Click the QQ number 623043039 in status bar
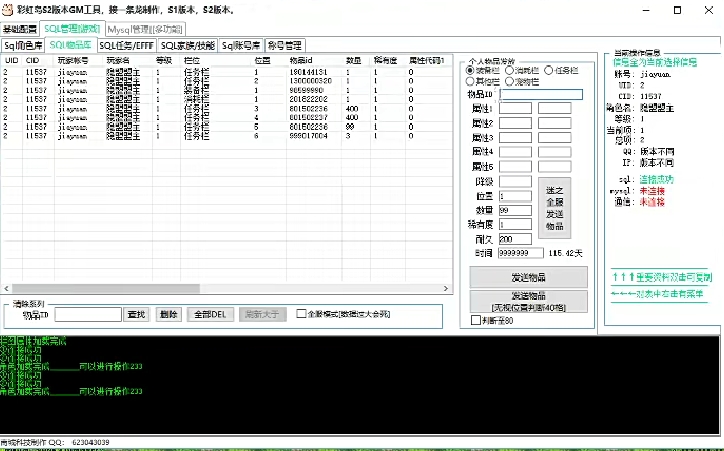The height and width of the screenshot is (451, 724). click(x=91, y=442)
